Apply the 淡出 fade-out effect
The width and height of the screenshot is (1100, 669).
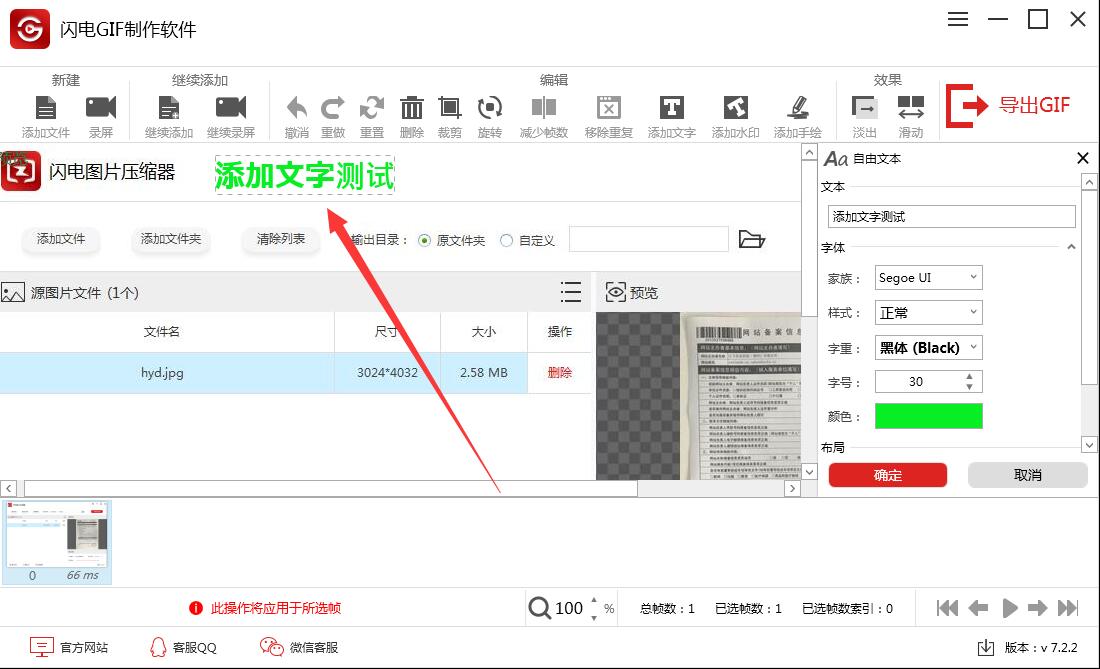(x=866, y=110)
